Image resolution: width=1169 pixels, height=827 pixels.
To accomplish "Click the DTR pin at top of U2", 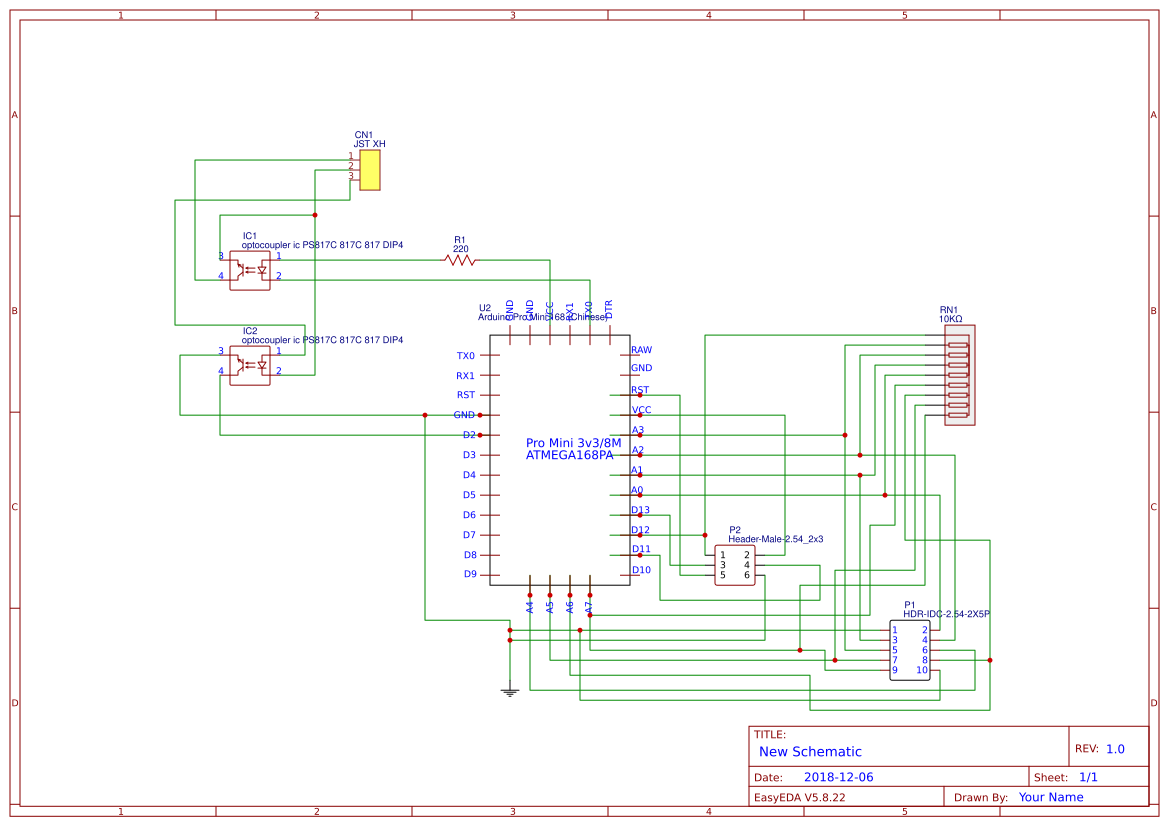I will click(x=607, y=310).
